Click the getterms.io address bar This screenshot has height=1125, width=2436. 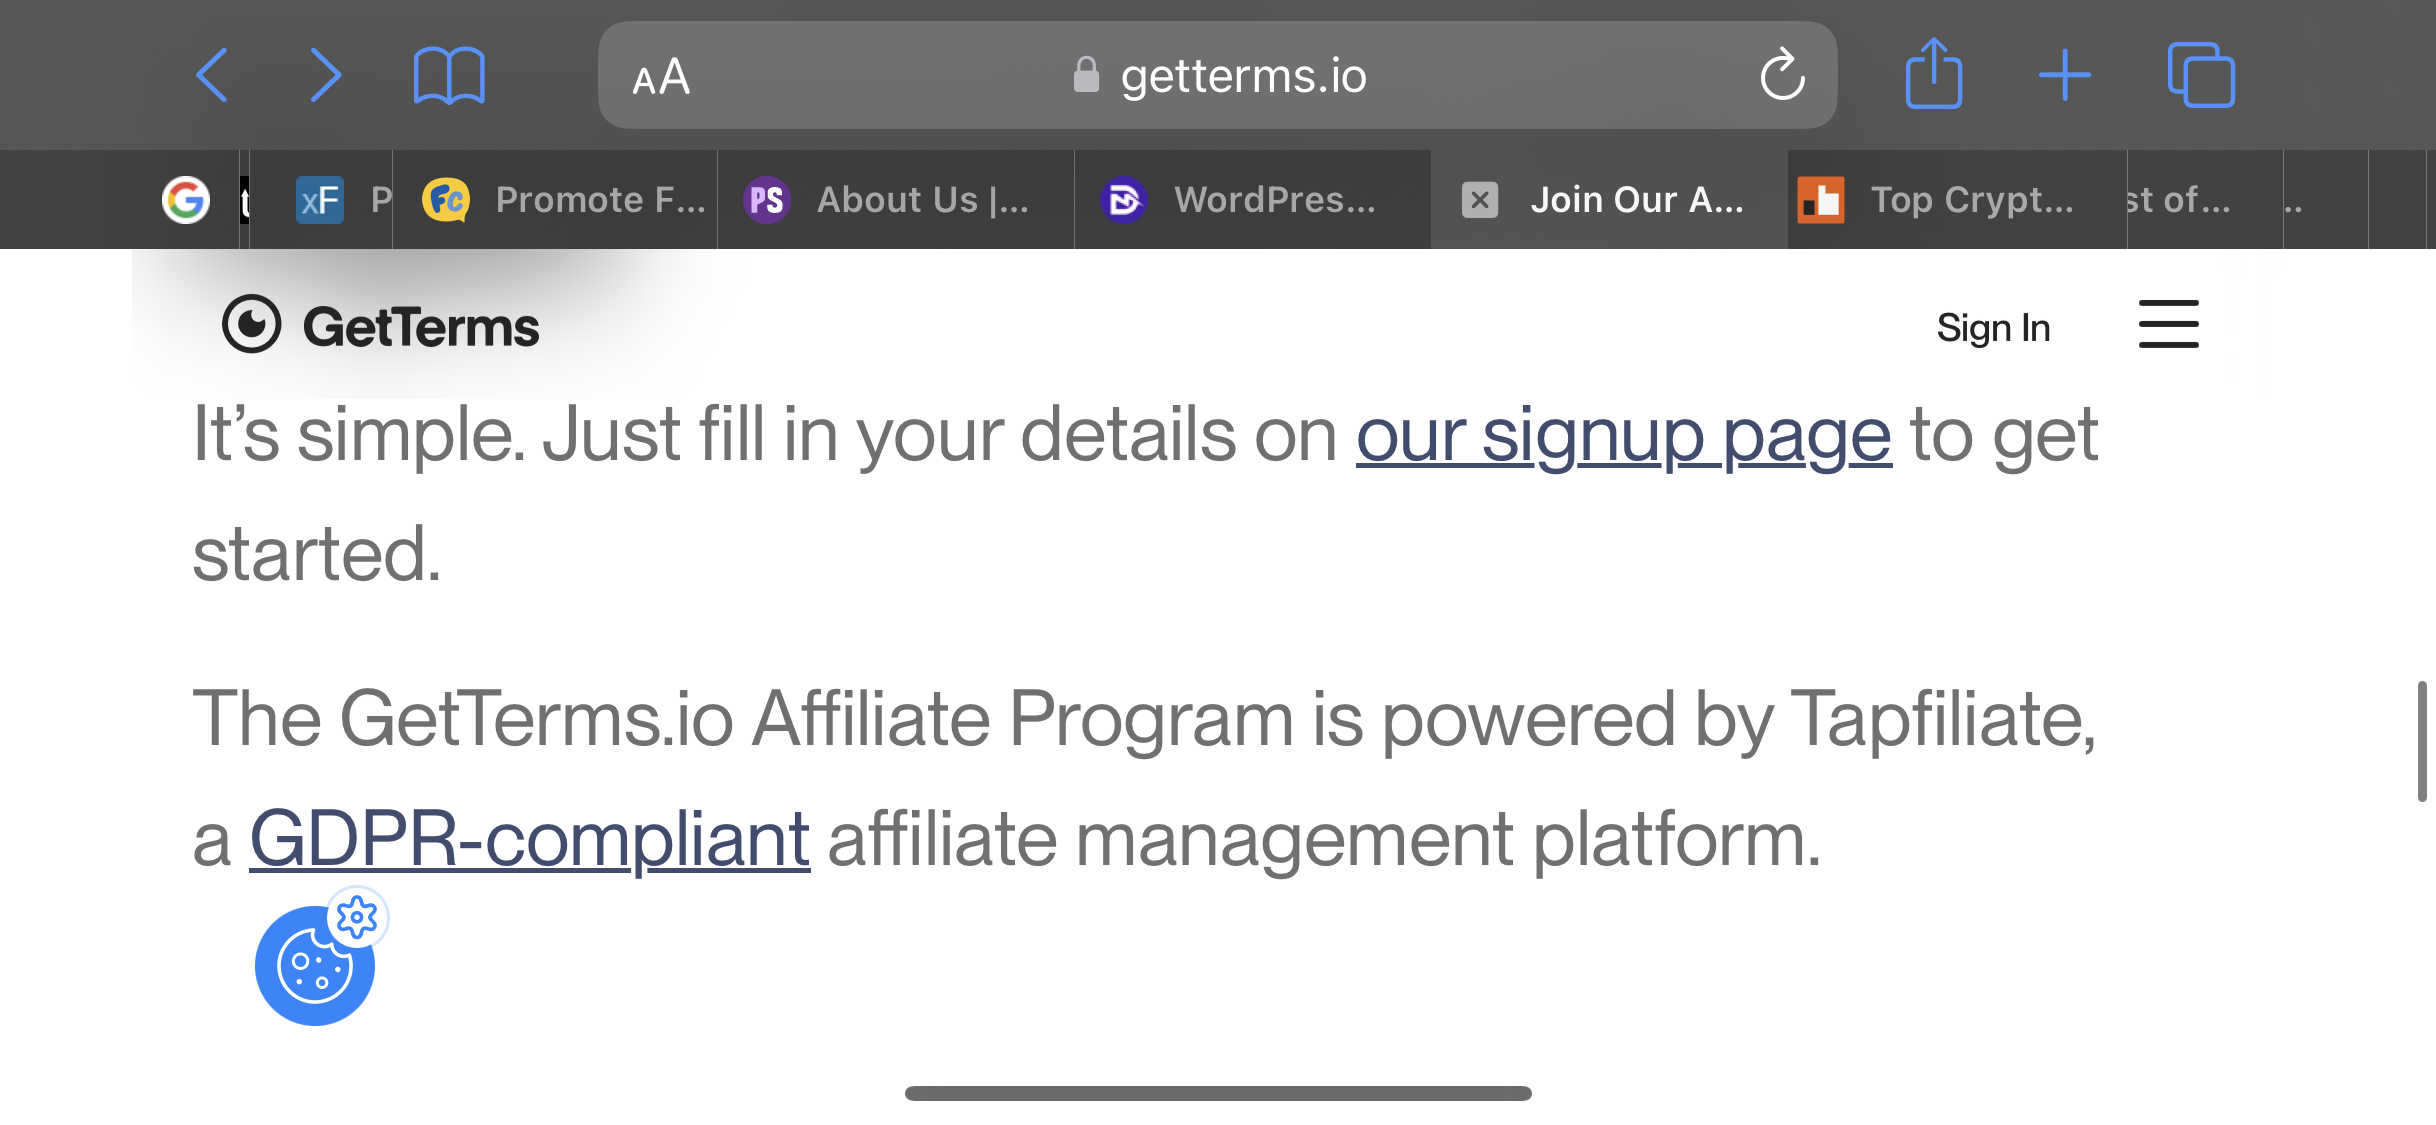pyautogui.click(x=1217, y=75)
